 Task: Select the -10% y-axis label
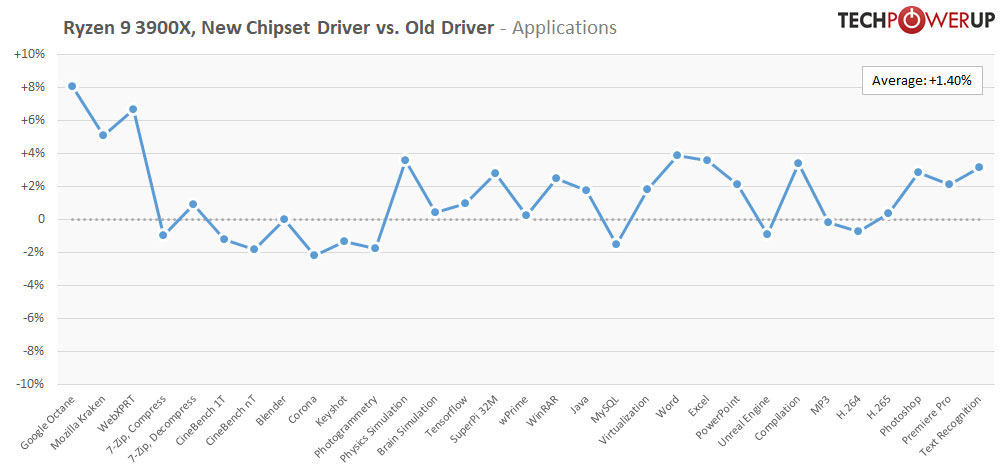click(x=31, y=384)
